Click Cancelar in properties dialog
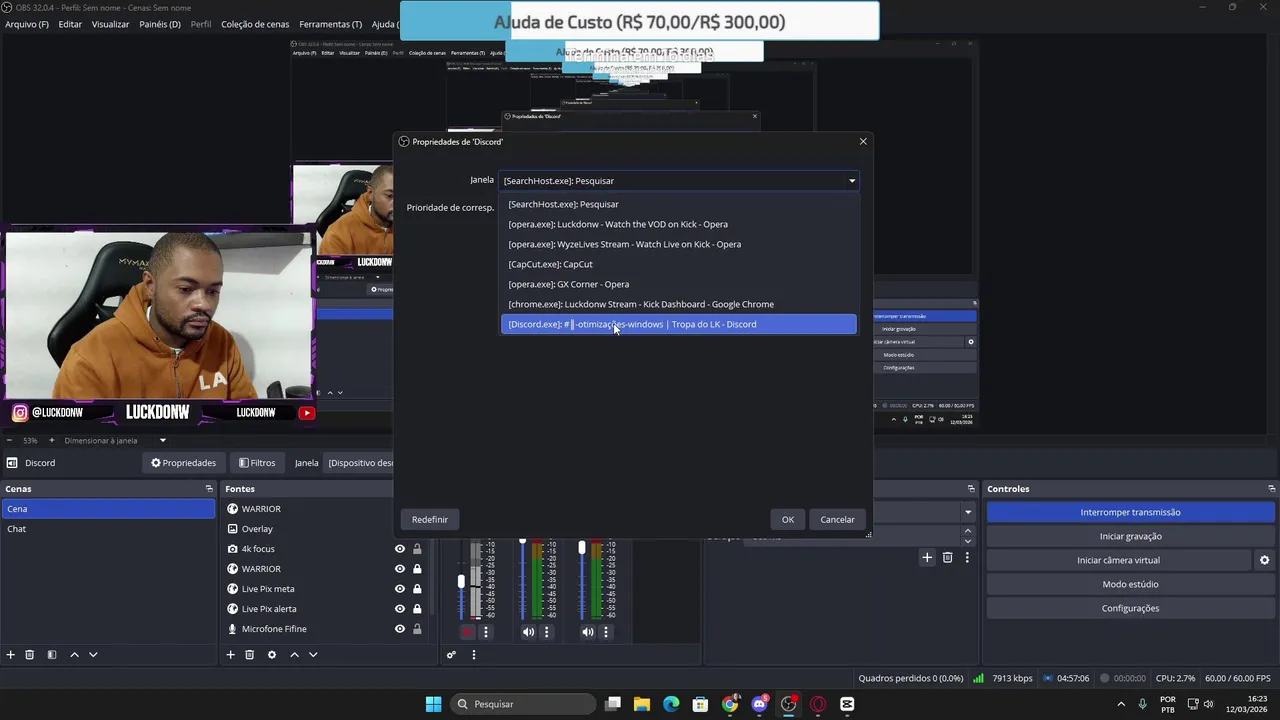Screen dimensions: 1280x720 point(837,519)
